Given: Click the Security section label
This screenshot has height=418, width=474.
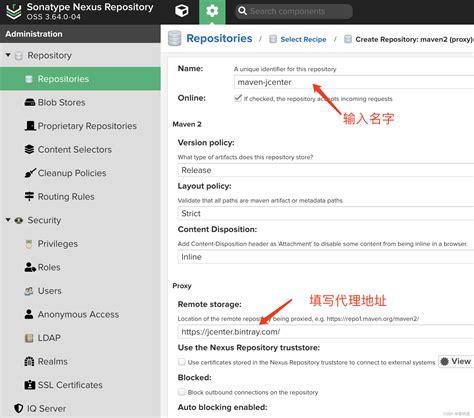Looking at the screenshot, I should (44, 220).
